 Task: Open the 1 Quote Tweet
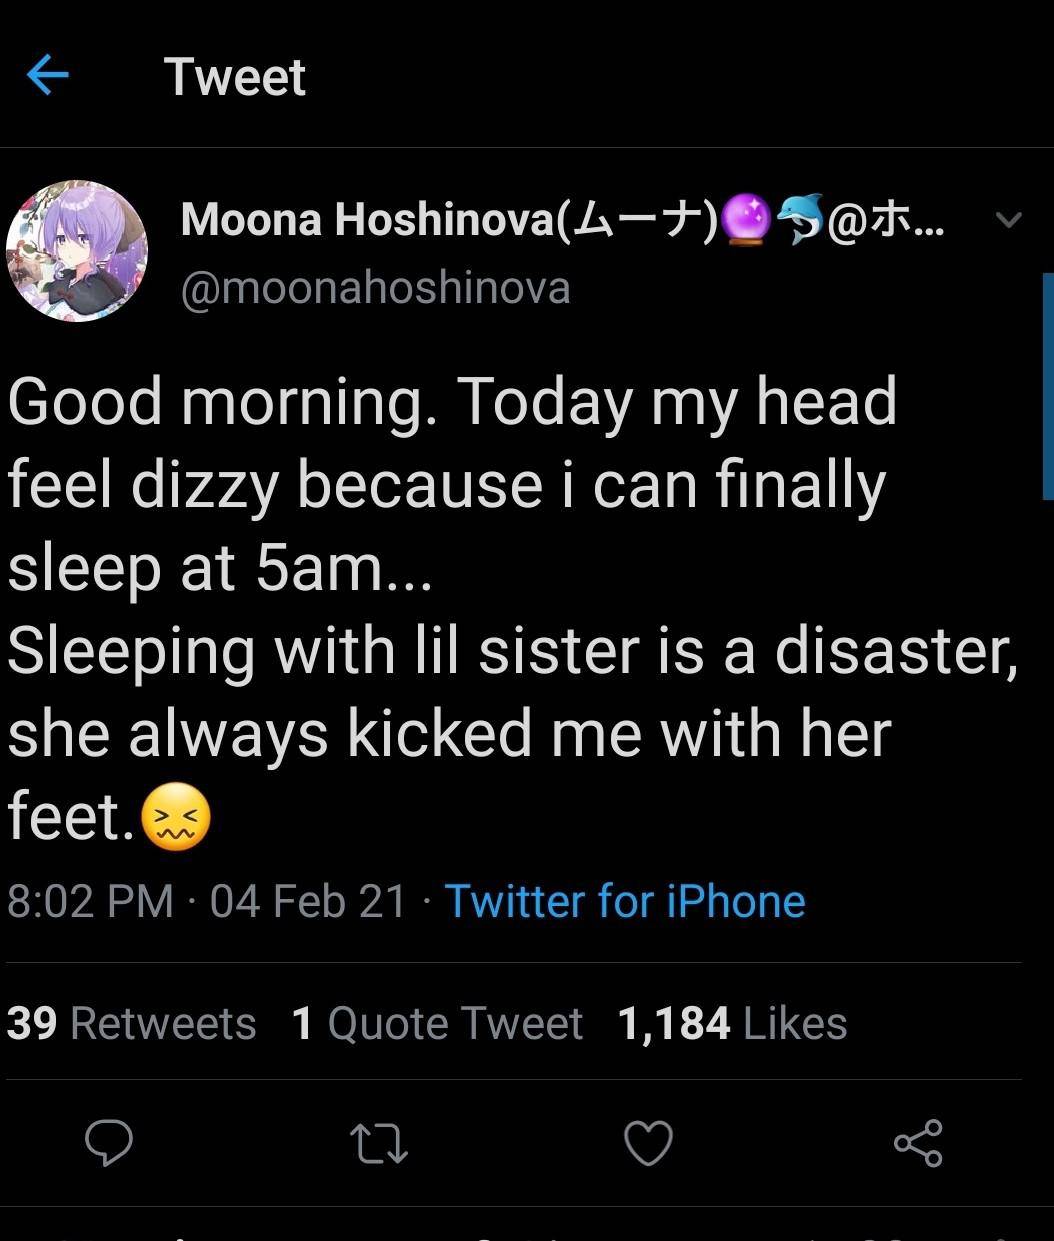(x=436, y=1022)
